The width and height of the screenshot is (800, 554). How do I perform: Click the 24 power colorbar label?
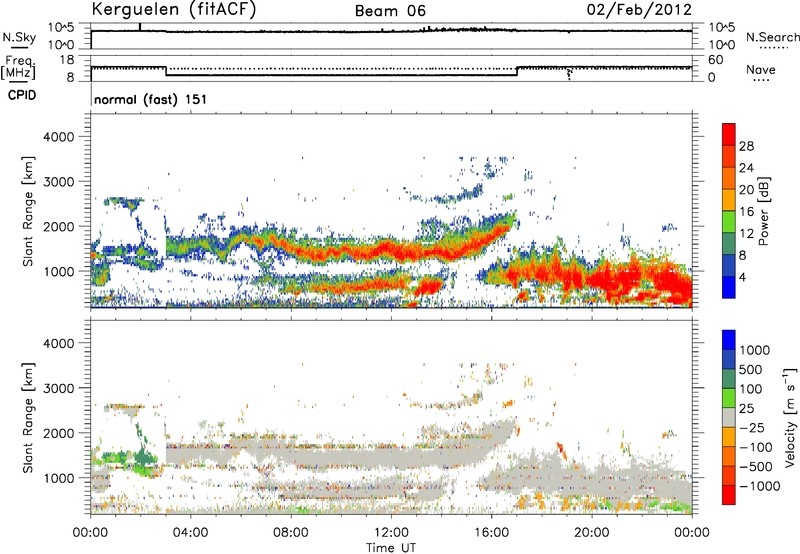[746, 168]
